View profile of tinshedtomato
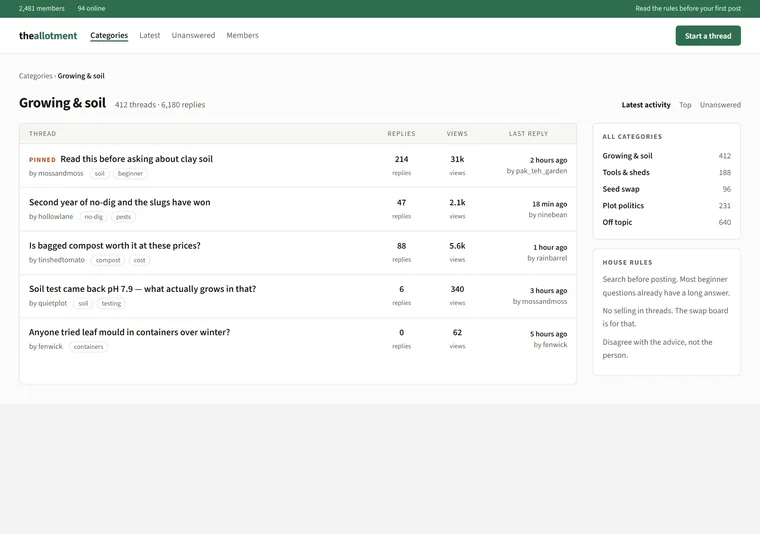This screenshot has width=760, height=534. (61, 260)
